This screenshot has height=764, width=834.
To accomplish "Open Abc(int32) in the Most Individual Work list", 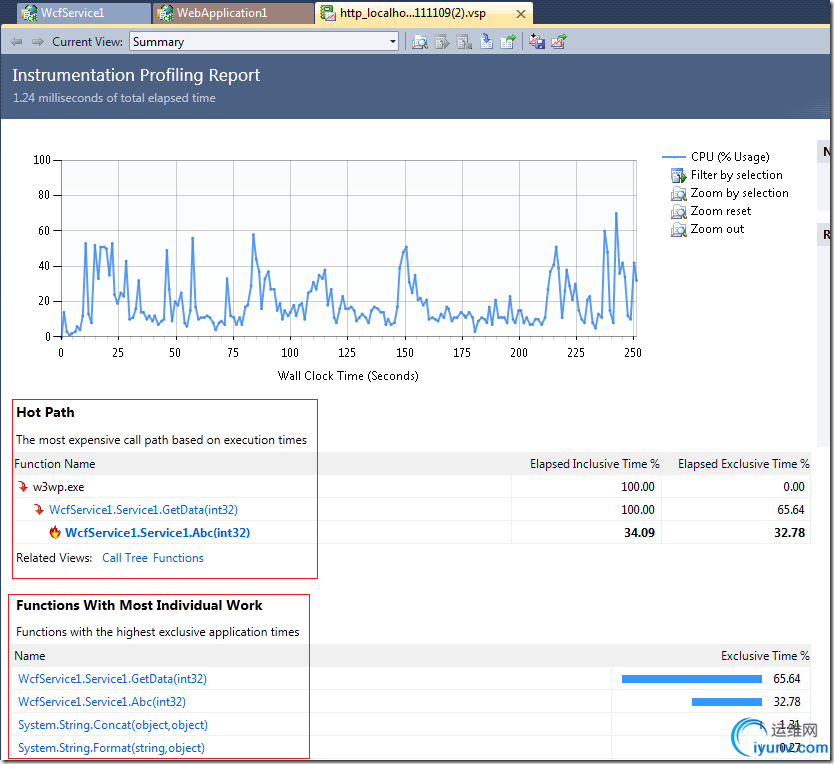I will click(102, 702).
